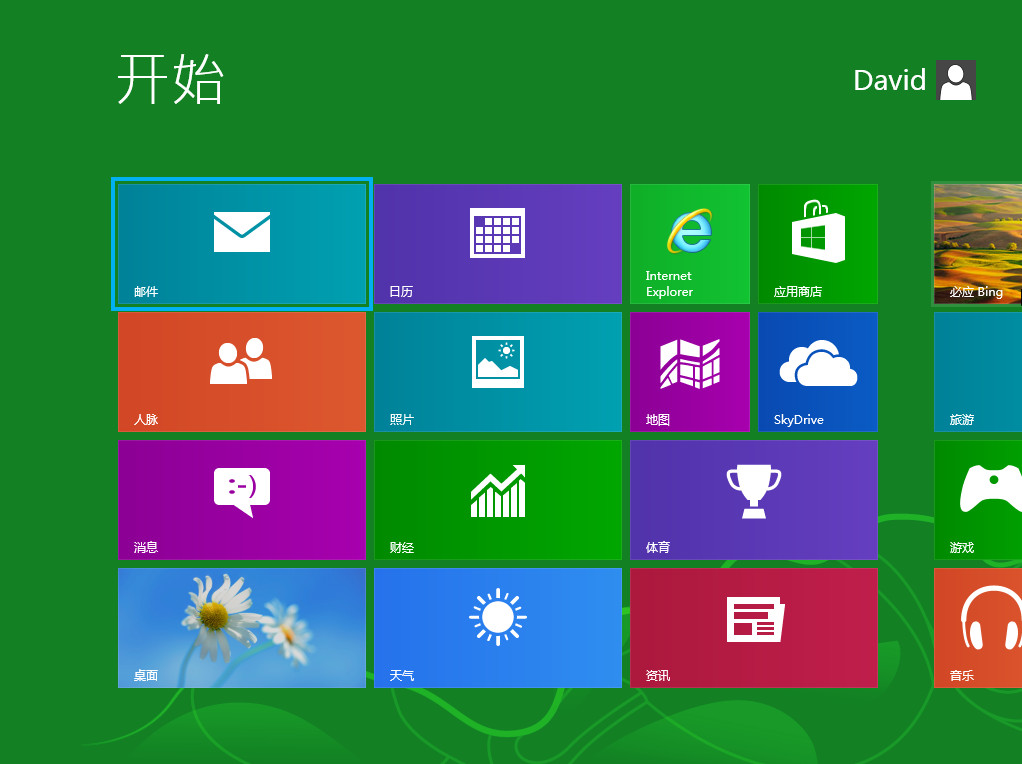
Task: Open the Finance tile (财经)
Action: [498, 500]
